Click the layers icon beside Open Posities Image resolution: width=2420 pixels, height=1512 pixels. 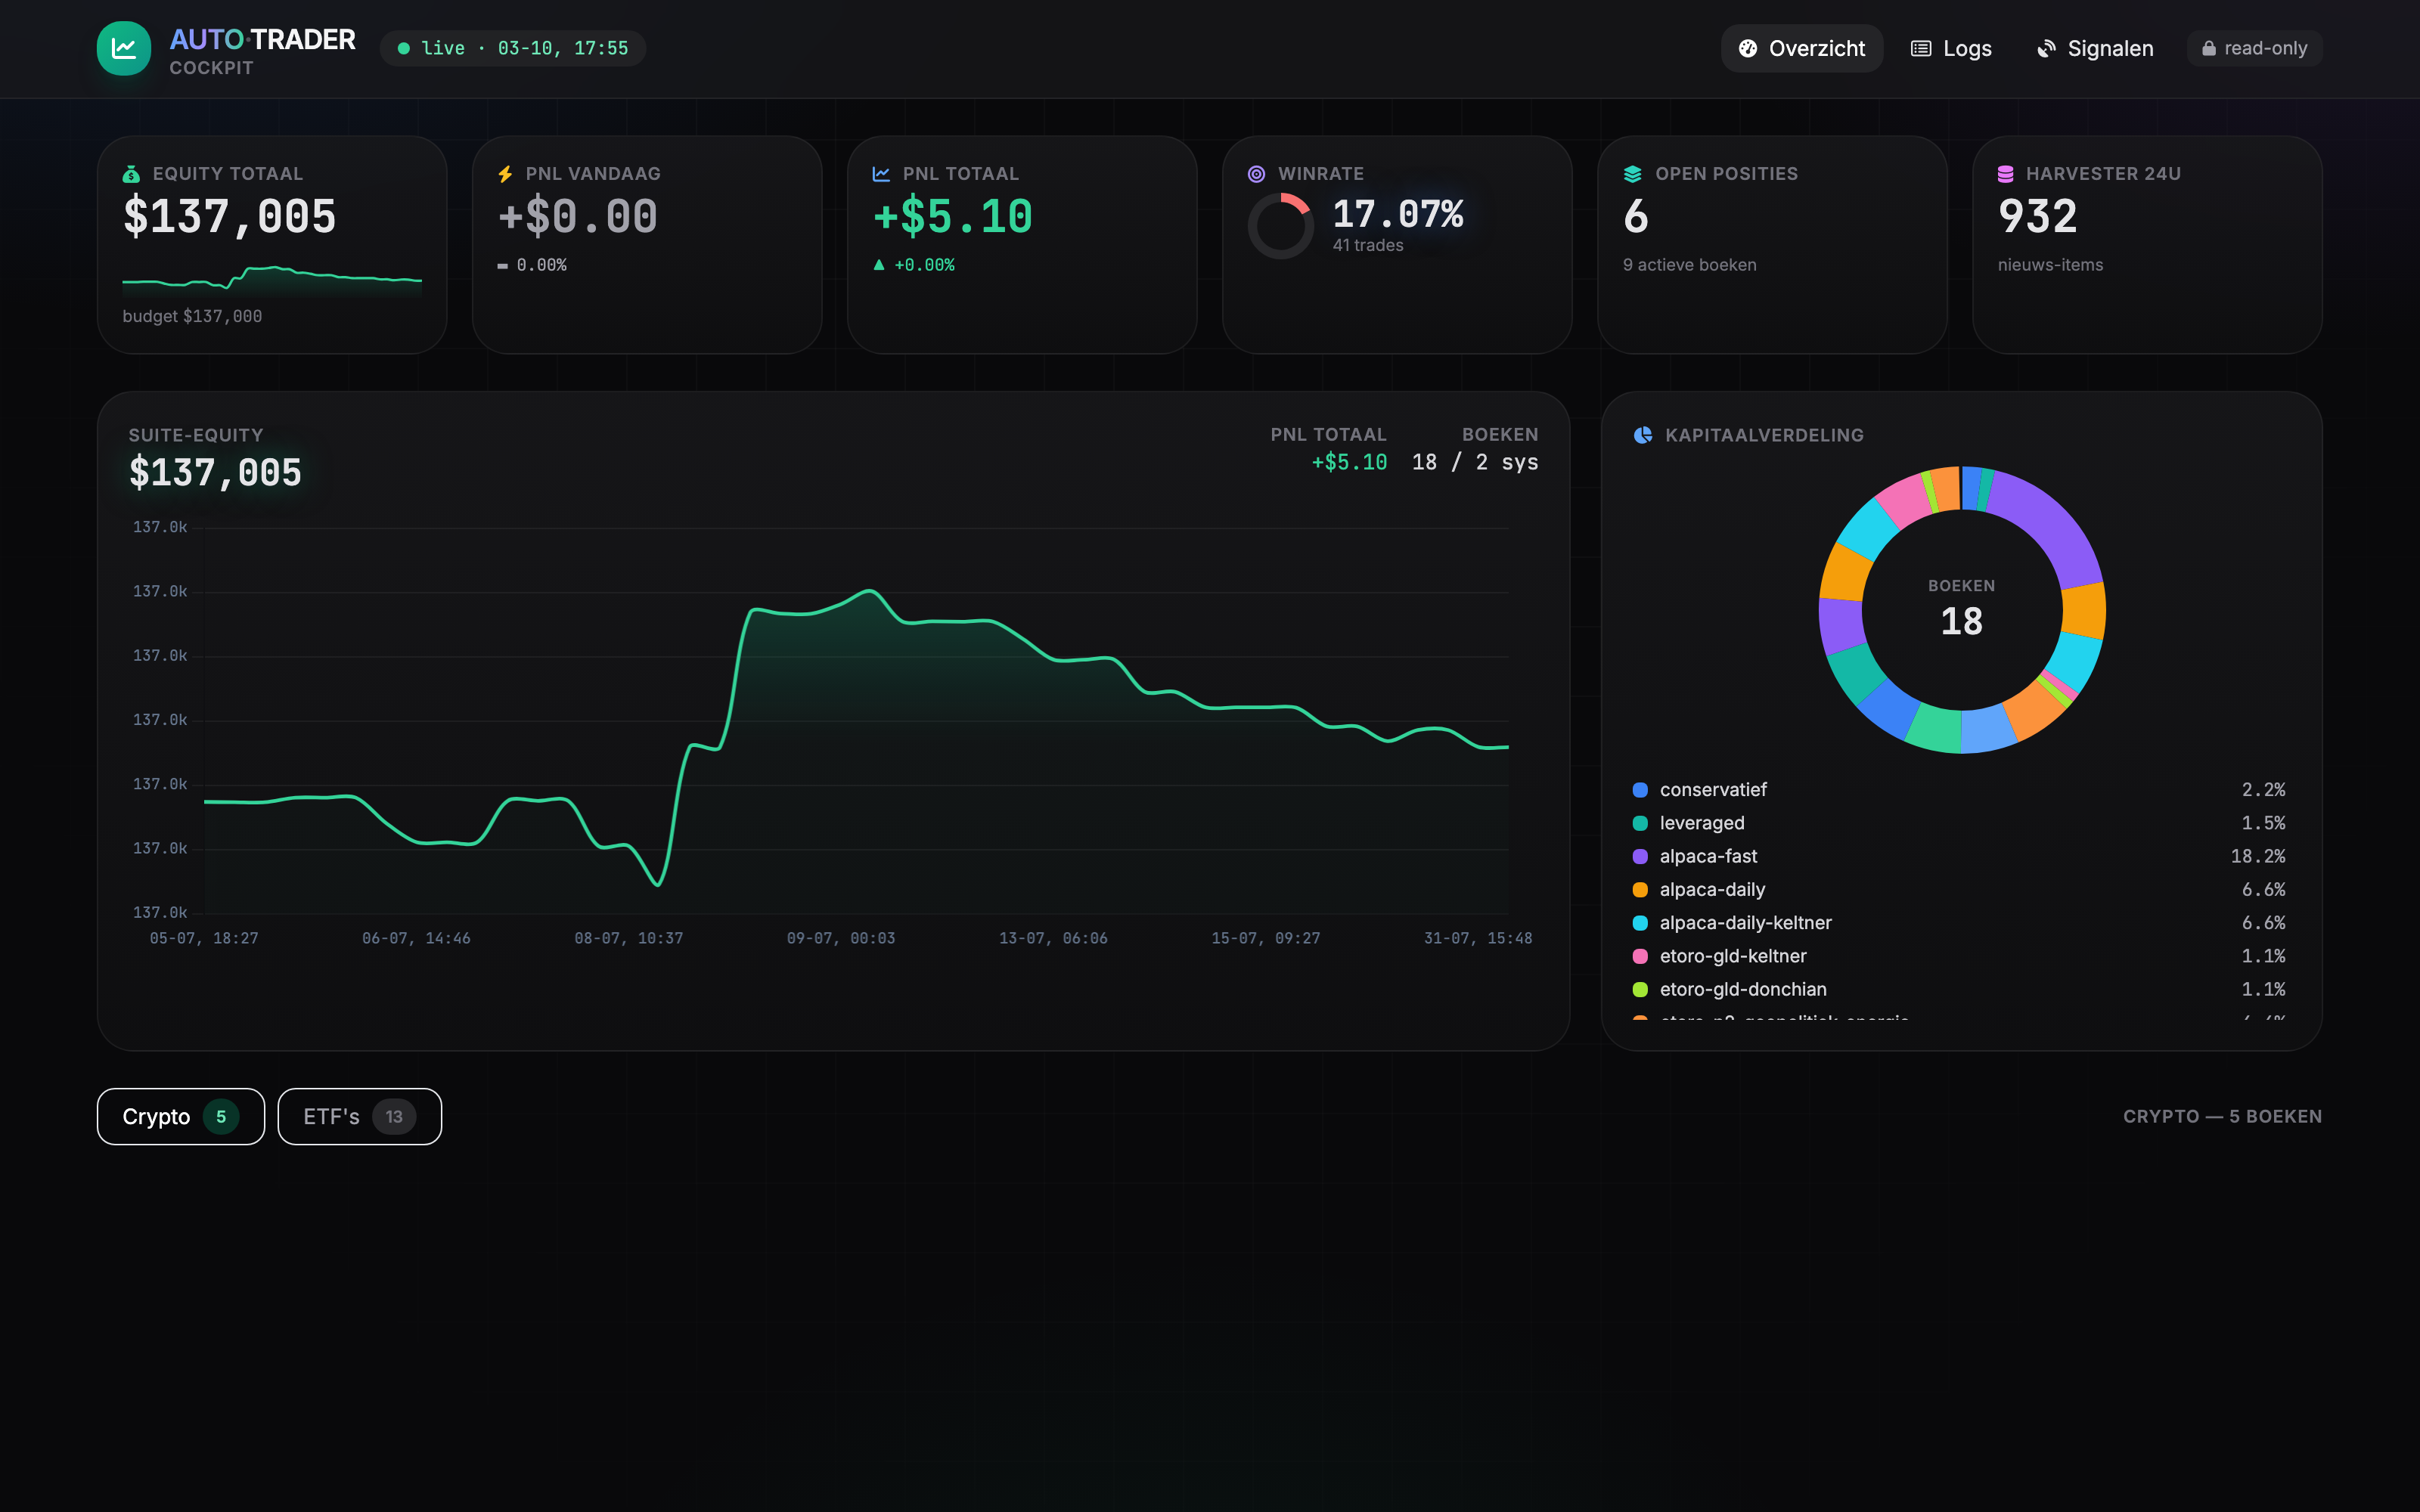[x=1632, y=174]
